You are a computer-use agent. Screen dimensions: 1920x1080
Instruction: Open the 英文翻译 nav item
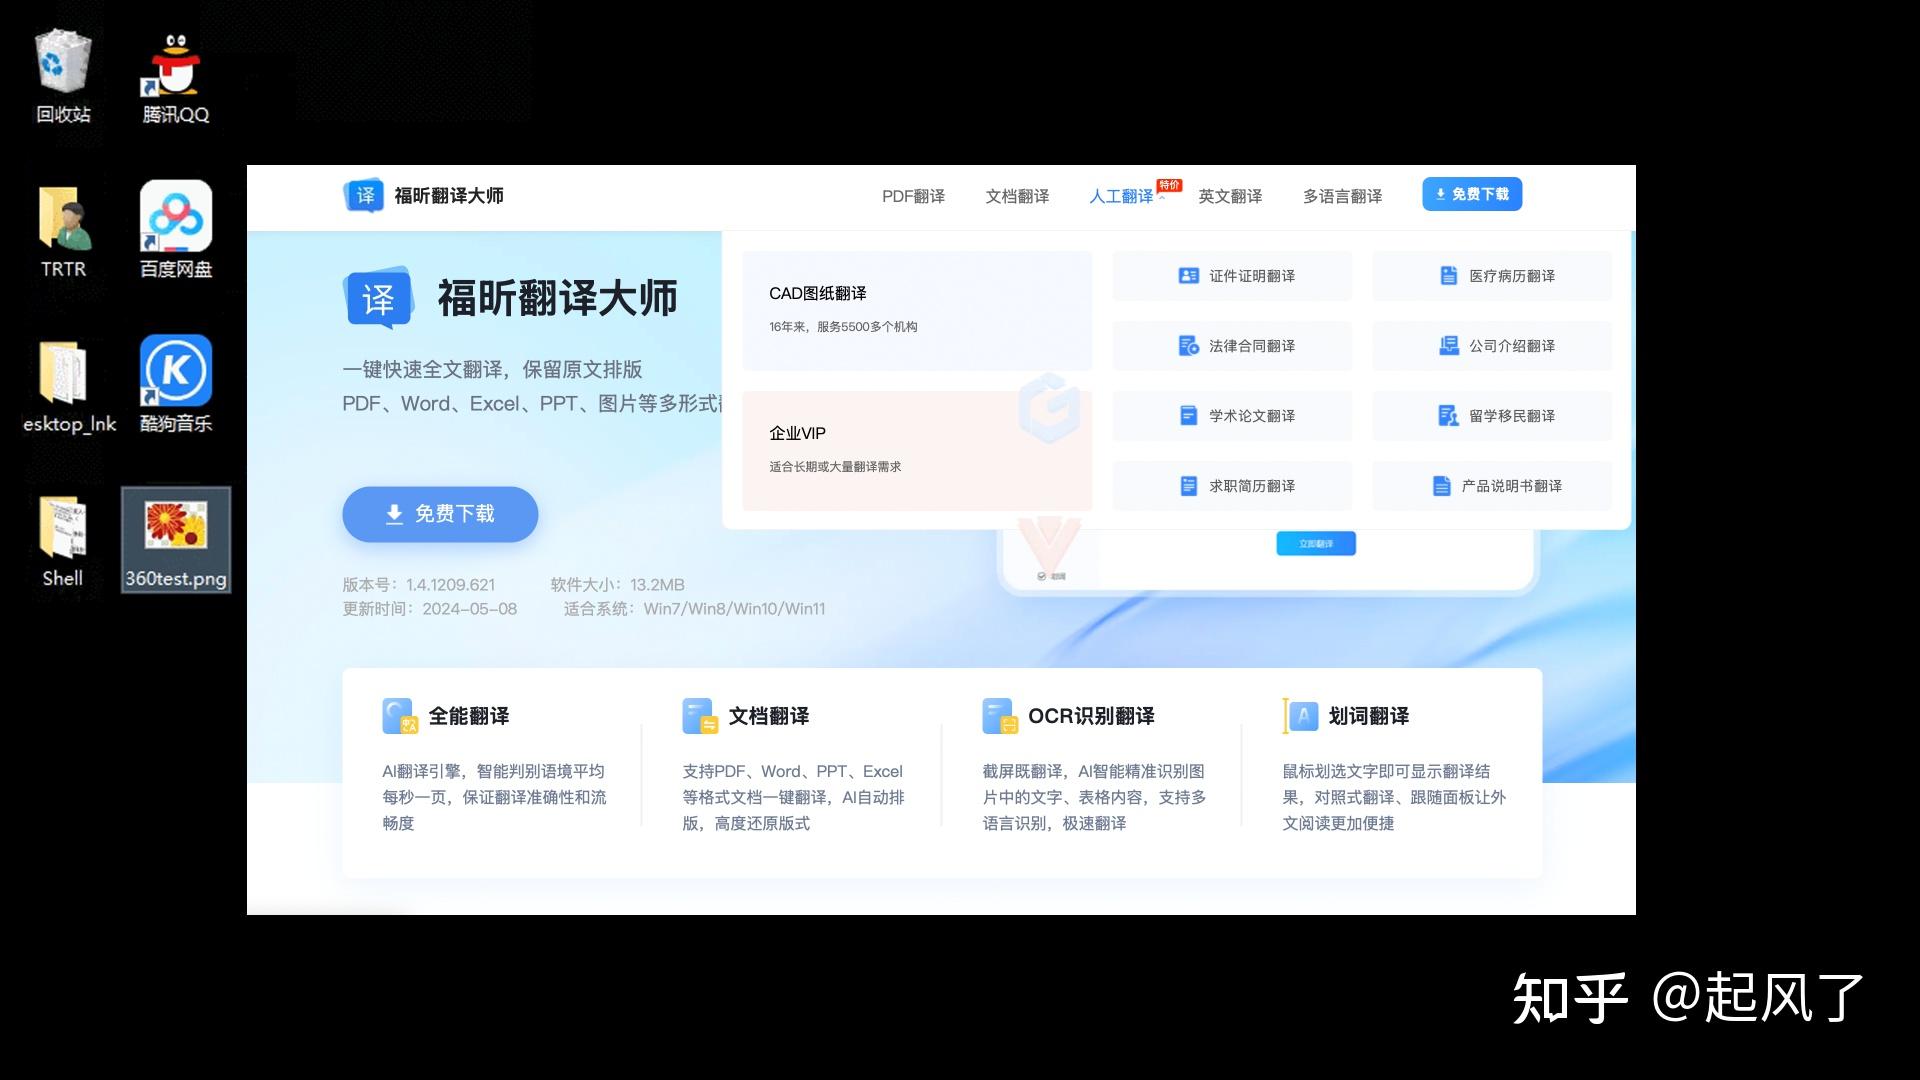(1230, 196)
